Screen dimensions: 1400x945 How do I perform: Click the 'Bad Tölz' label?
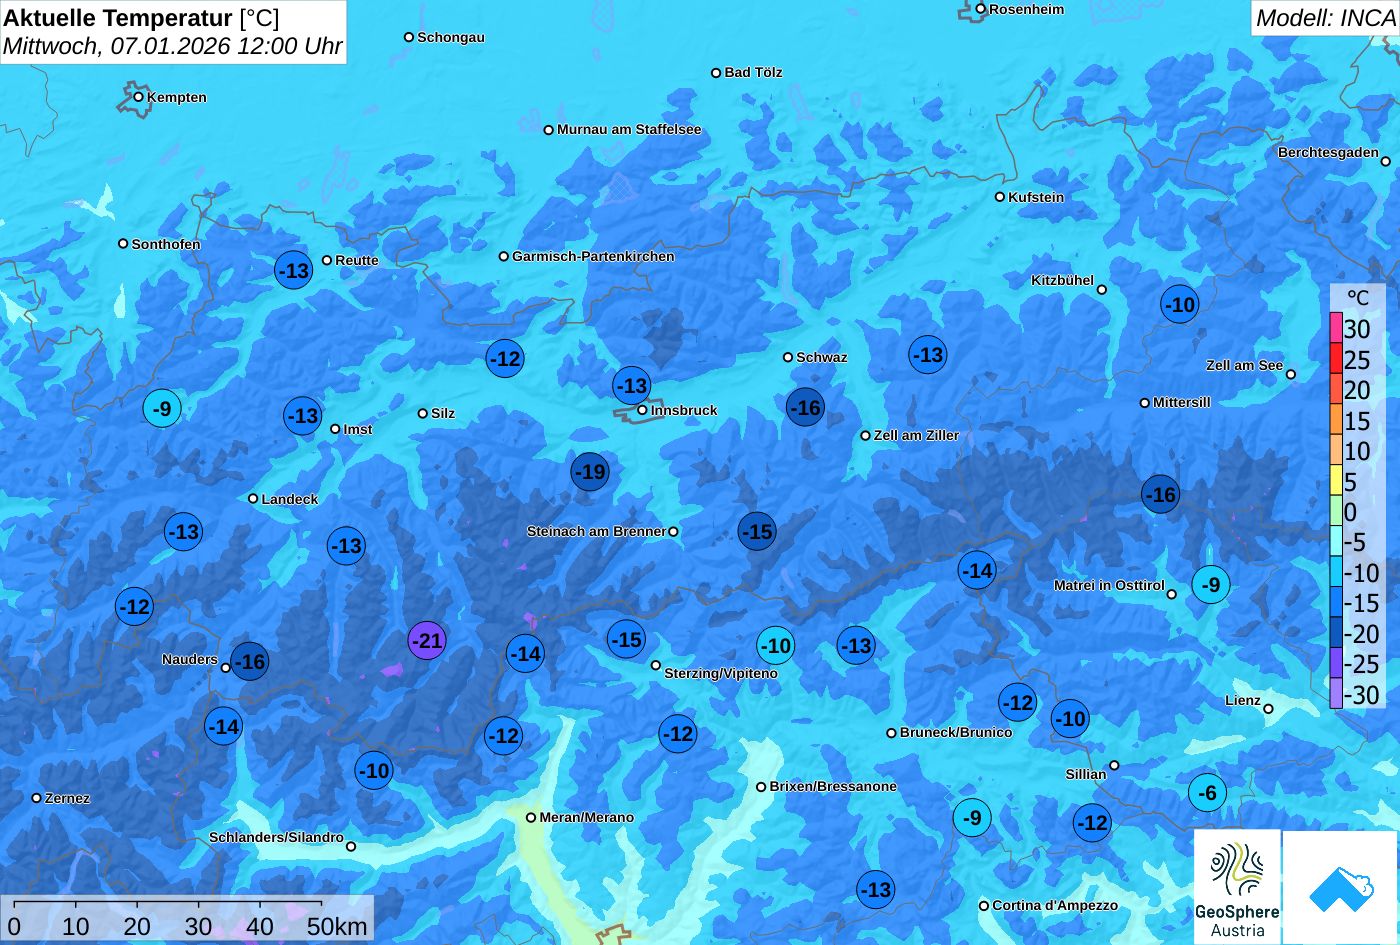click(x=753, y=72)
